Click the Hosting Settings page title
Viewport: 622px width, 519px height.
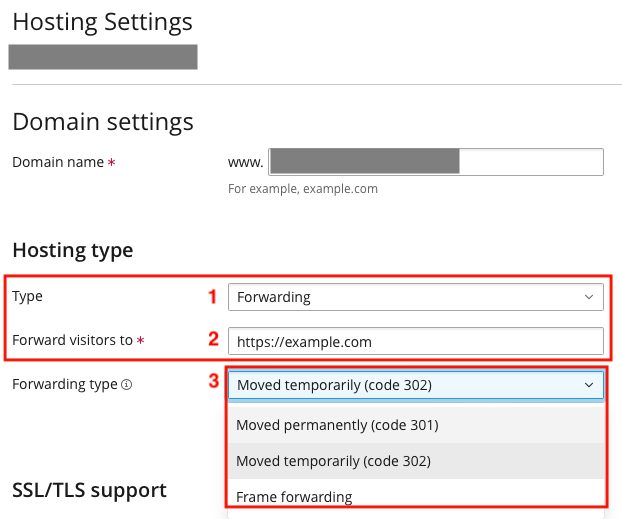[102, 21]
